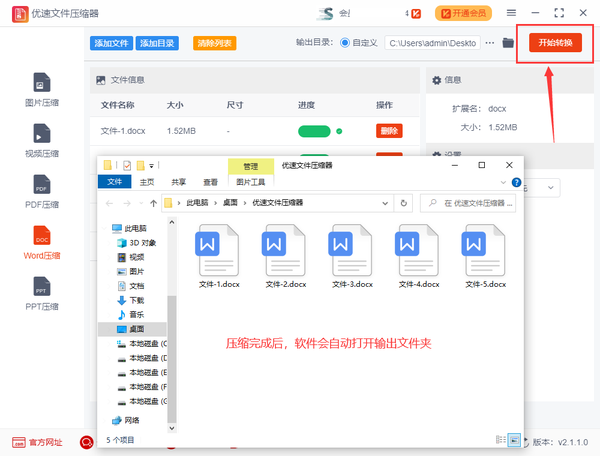Screen dimensions: 600x456
Task: Refresh the Explorer folder view
Action: point(403,202)
